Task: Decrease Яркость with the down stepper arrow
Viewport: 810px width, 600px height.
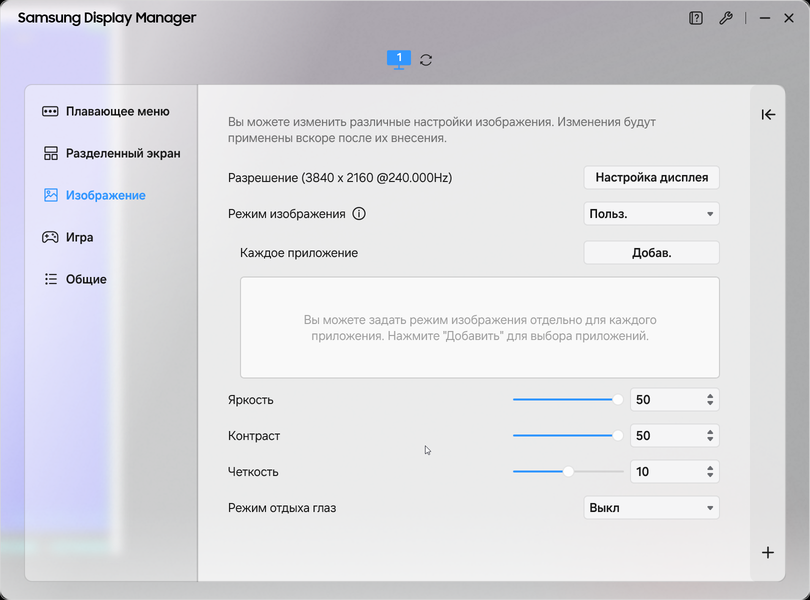Action: point(710,404)
